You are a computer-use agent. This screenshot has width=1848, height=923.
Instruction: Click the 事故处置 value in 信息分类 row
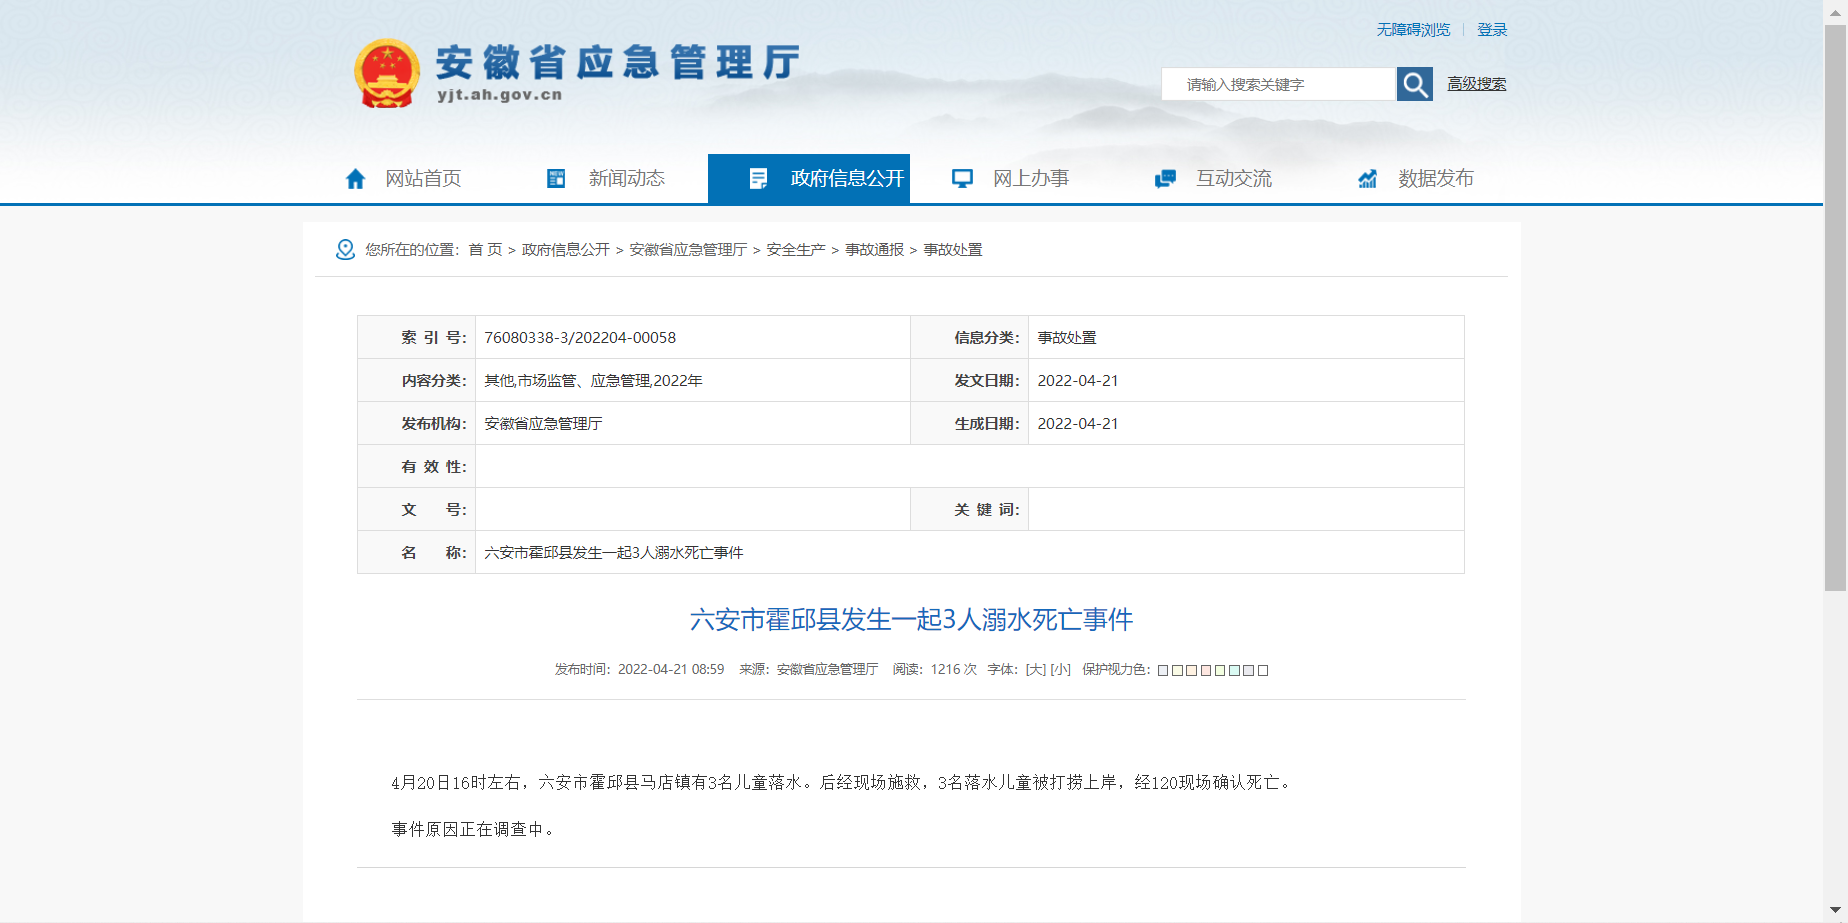(1067, 338)
